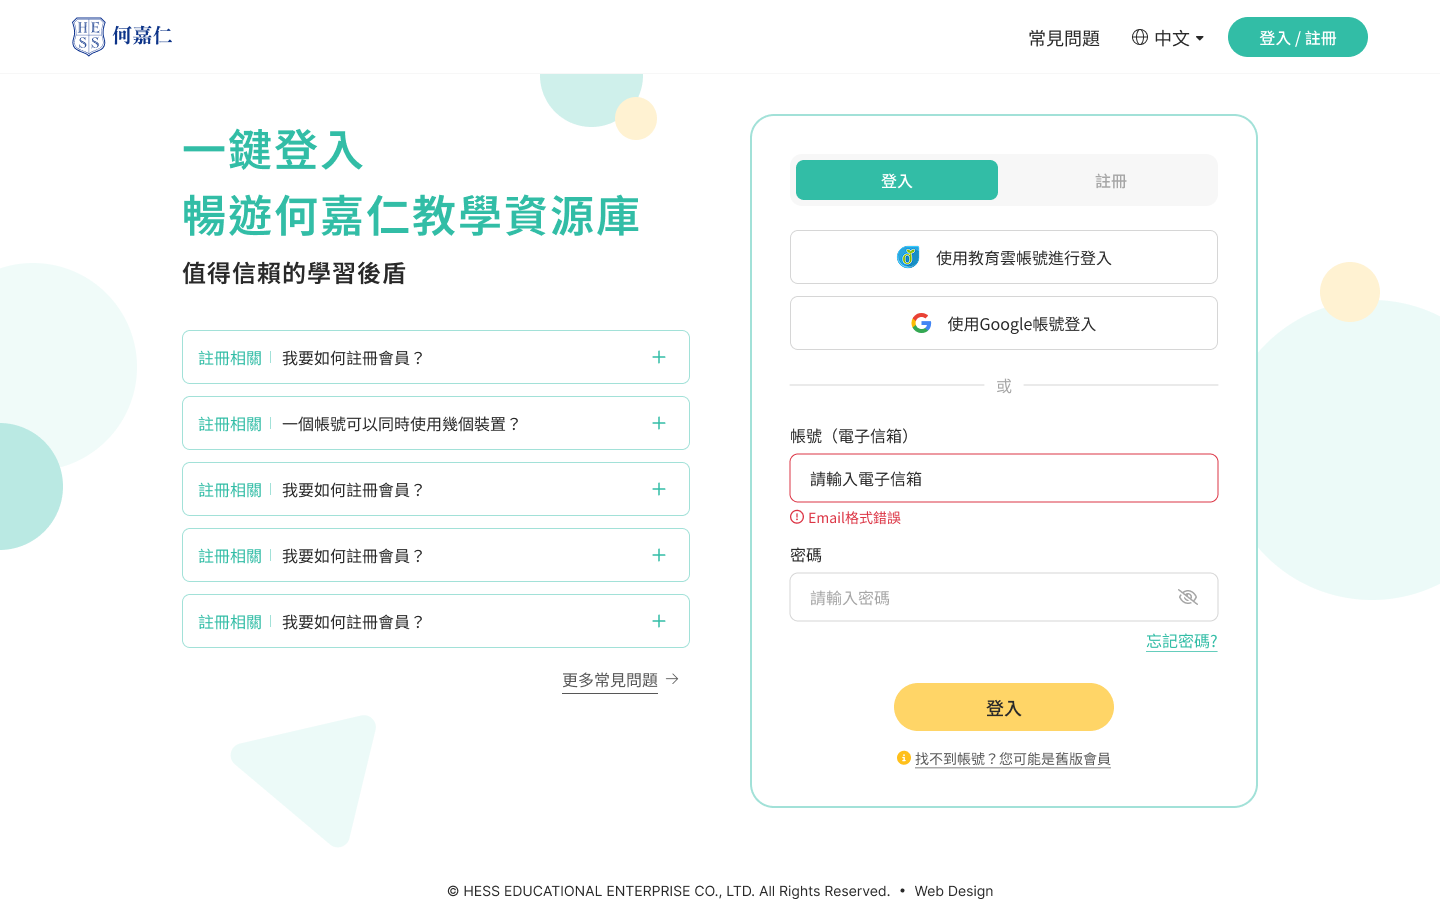Image resolution: width=1440 pixels, height=913 pixels.
Task: Open 常見問題 in the top navigation
Action: pyautogui.click(x=1064, y=38)
